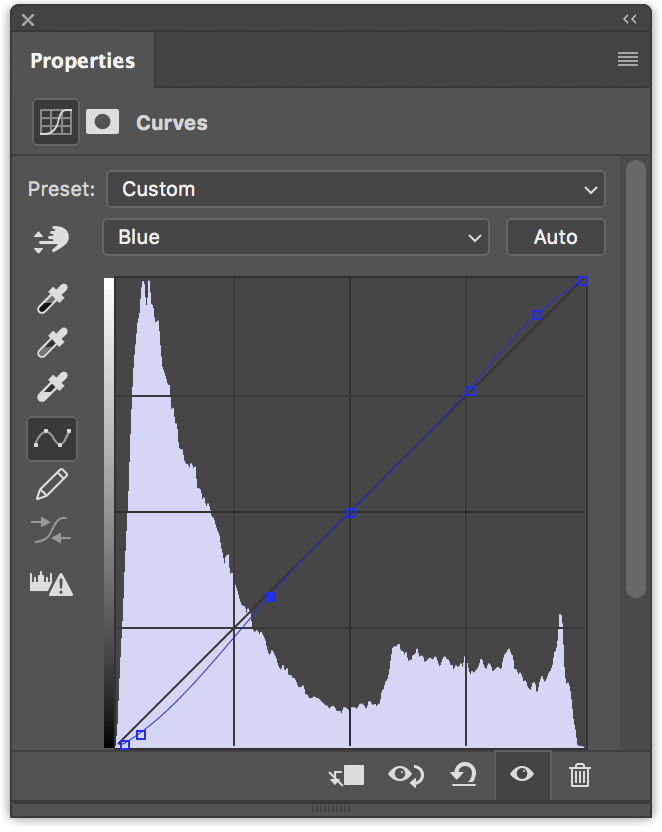Close the Properties panel
The height and width of the screenshot is (832, 662).
[x=28, y=20]
